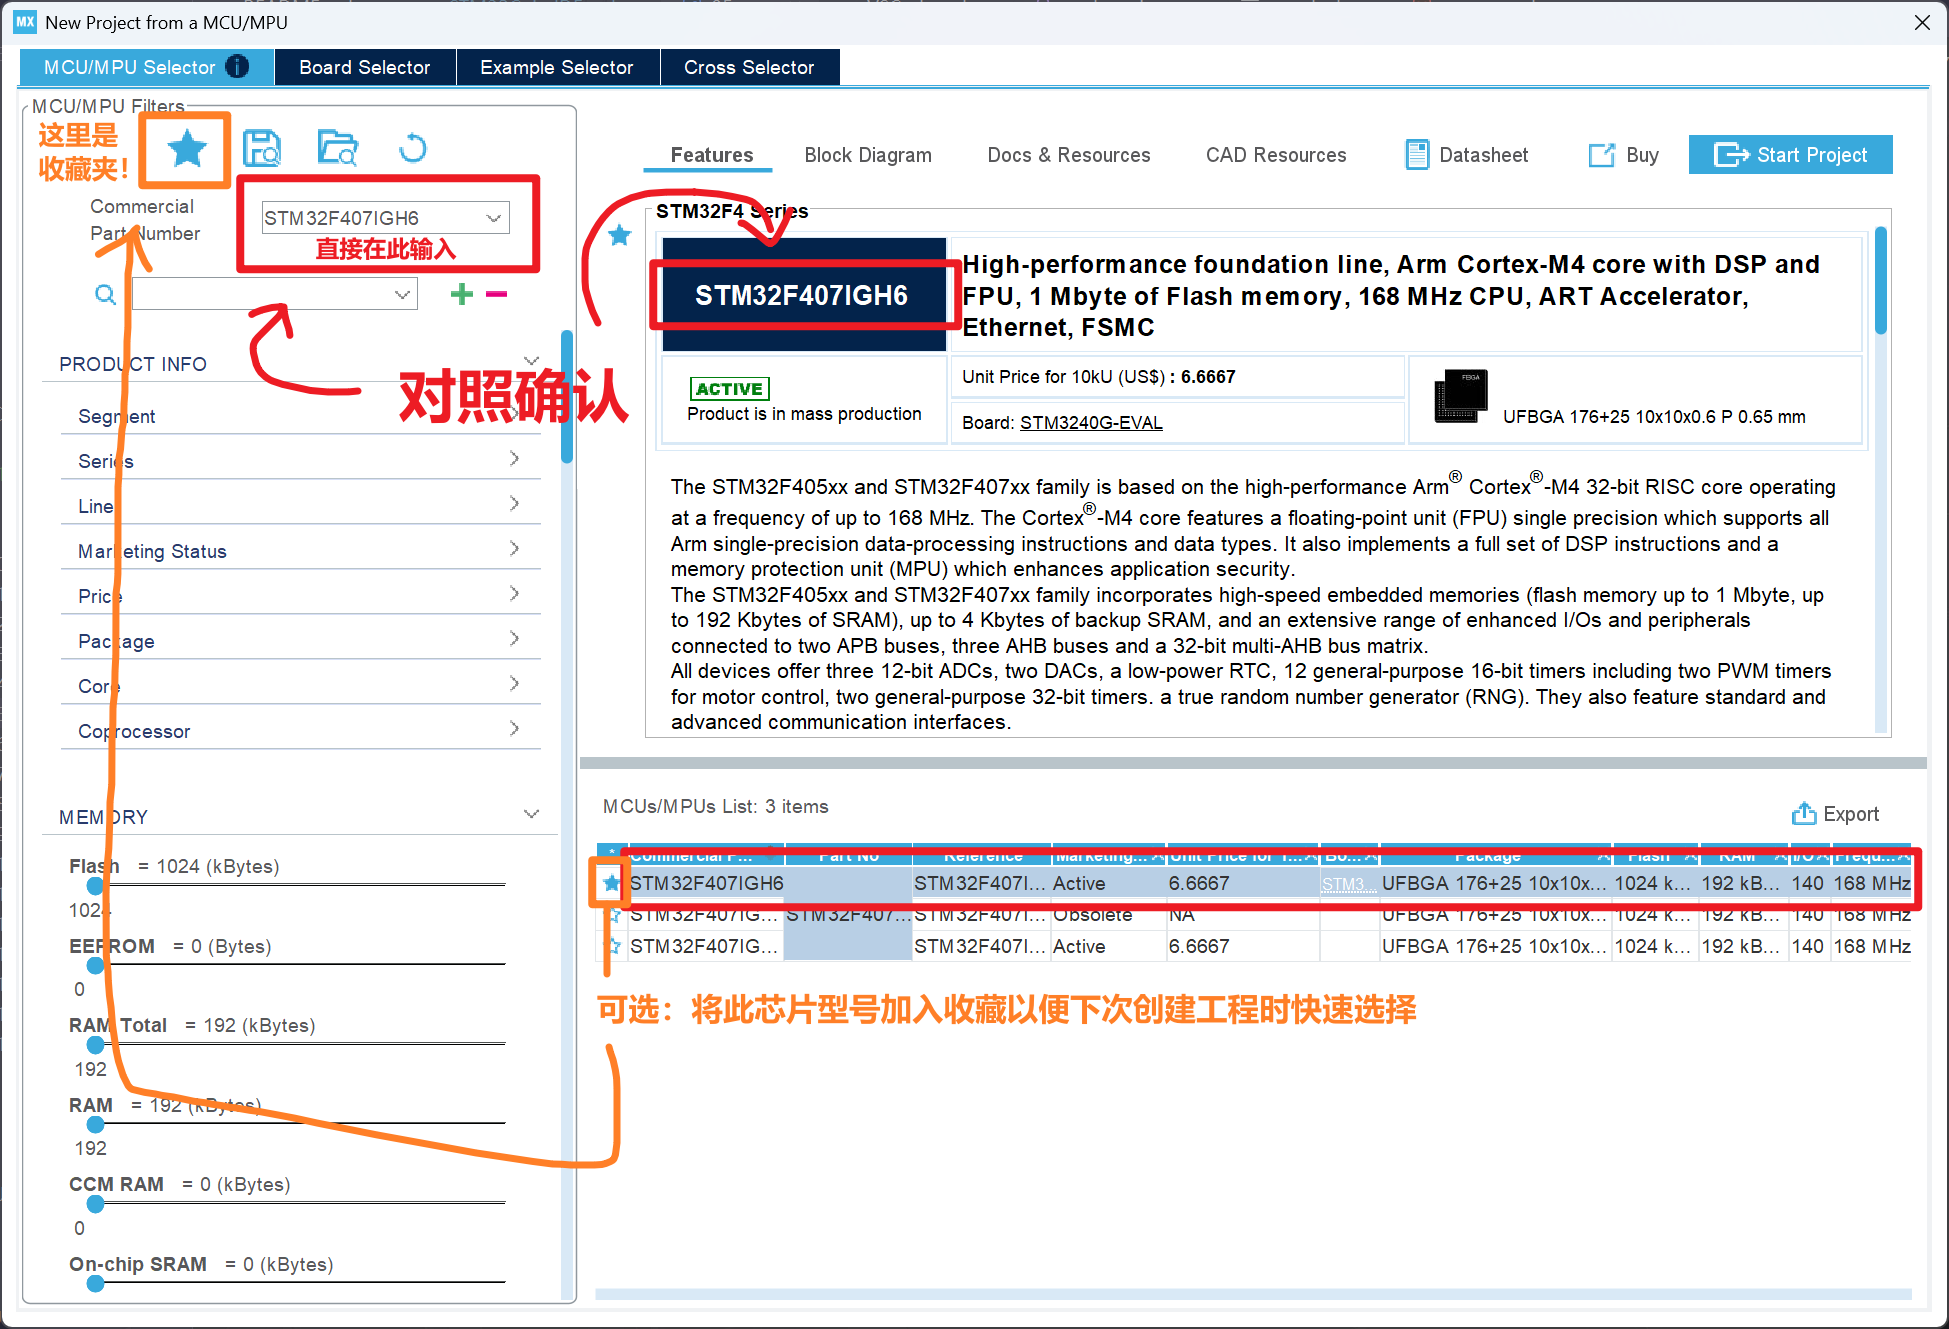Open the STM3240G-EVAL board link

click(x=1090, y=423)
